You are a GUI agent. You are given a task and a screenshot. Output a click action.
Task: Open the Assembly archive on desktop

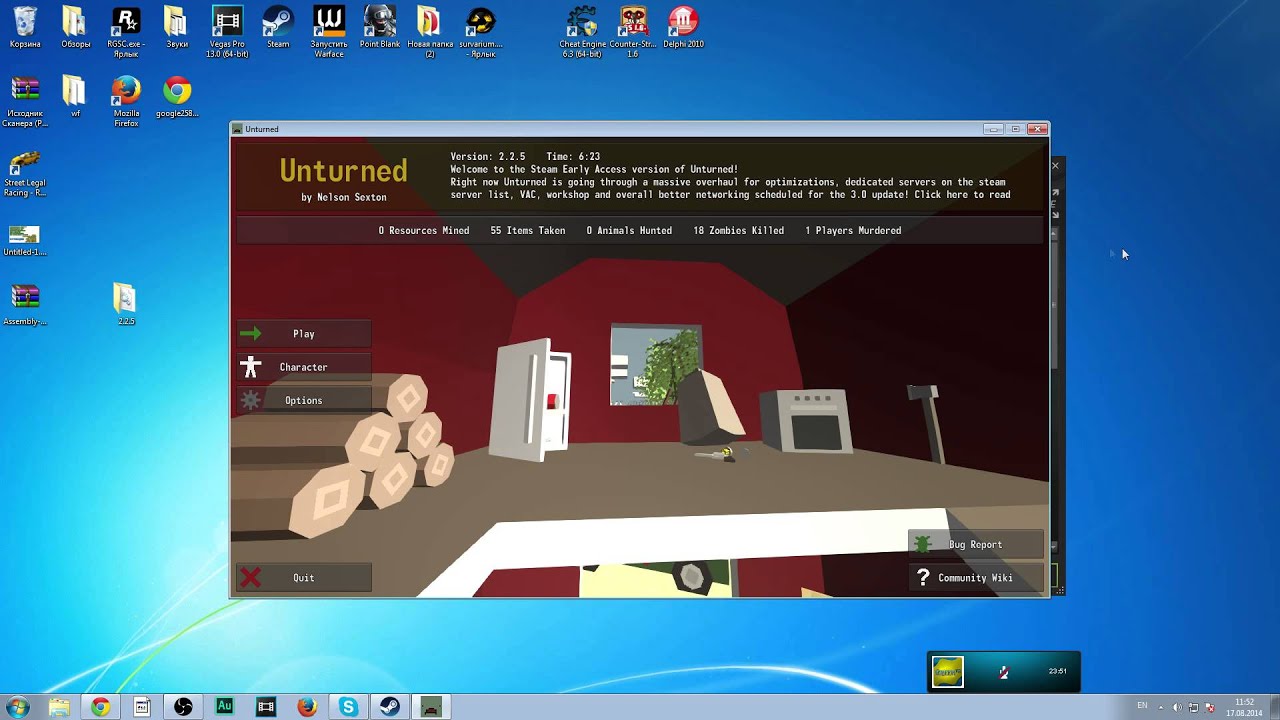pos(25,305)
